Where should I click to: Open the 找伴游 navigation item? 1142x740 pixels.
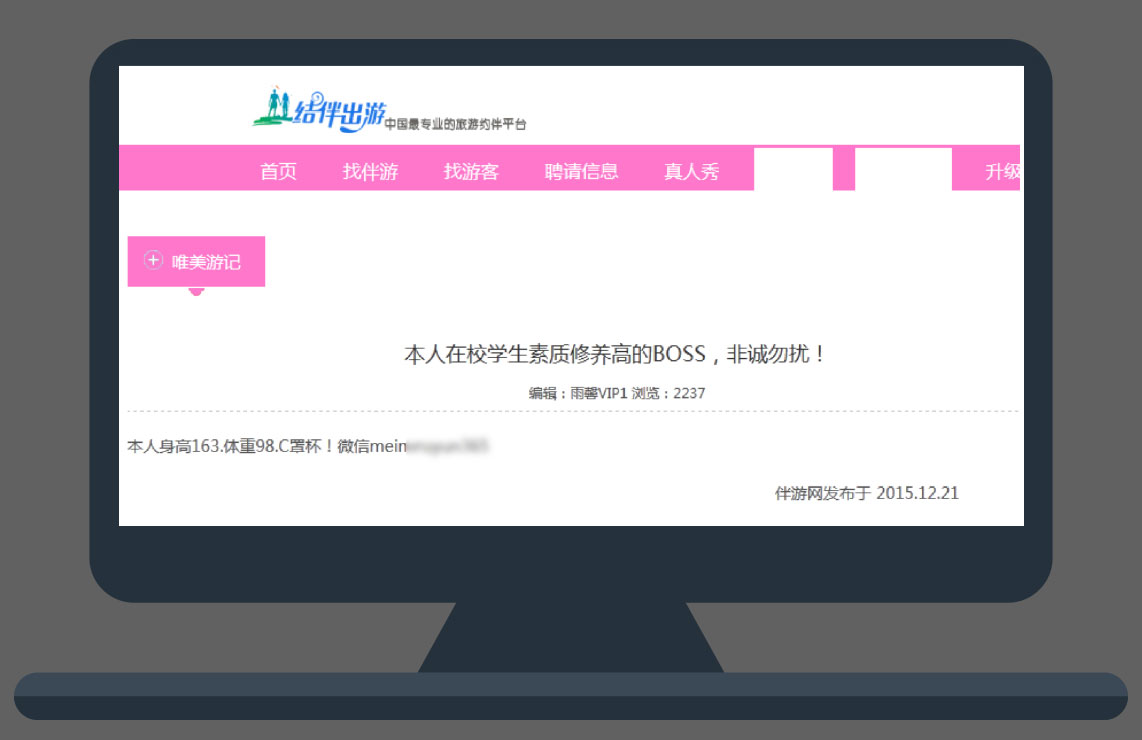pos(370,171)
